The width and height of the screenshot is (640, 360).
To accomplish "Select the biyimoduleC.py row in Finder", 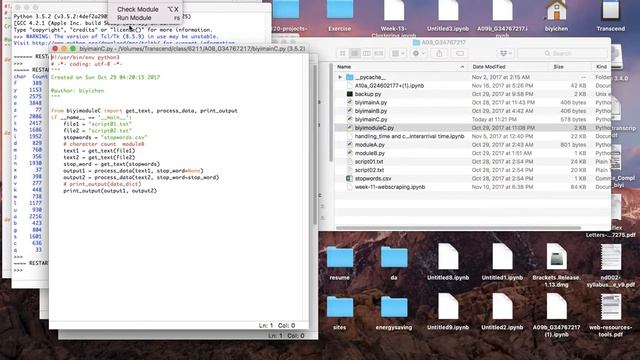I will click(x=473, y=128).
